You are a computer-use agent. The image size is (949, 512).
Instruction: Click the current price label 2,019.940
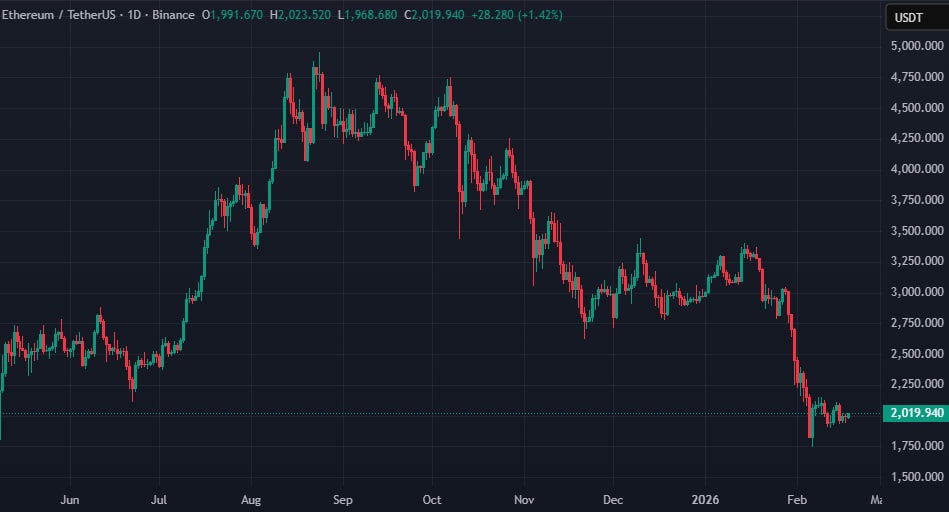916,413
